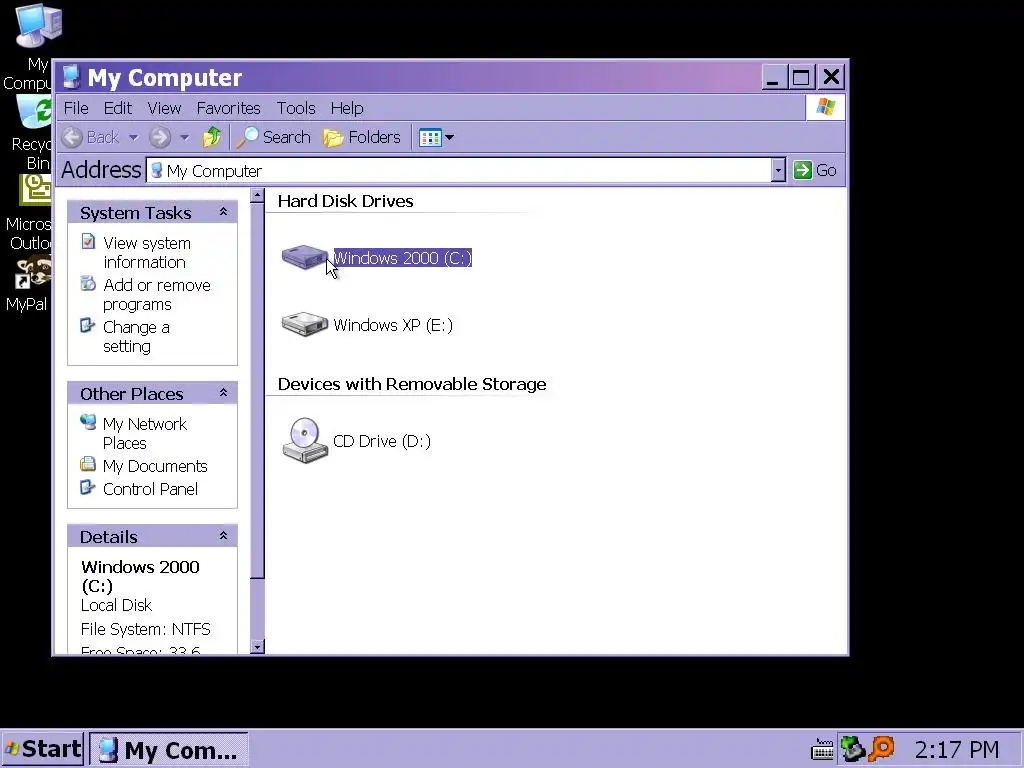1024x768 pixels.
Task: Open My Network Places link
Action: 145,433
